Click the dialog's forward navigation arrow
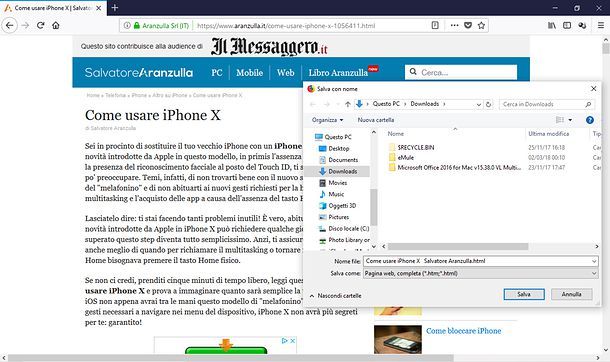 [327, 104]
